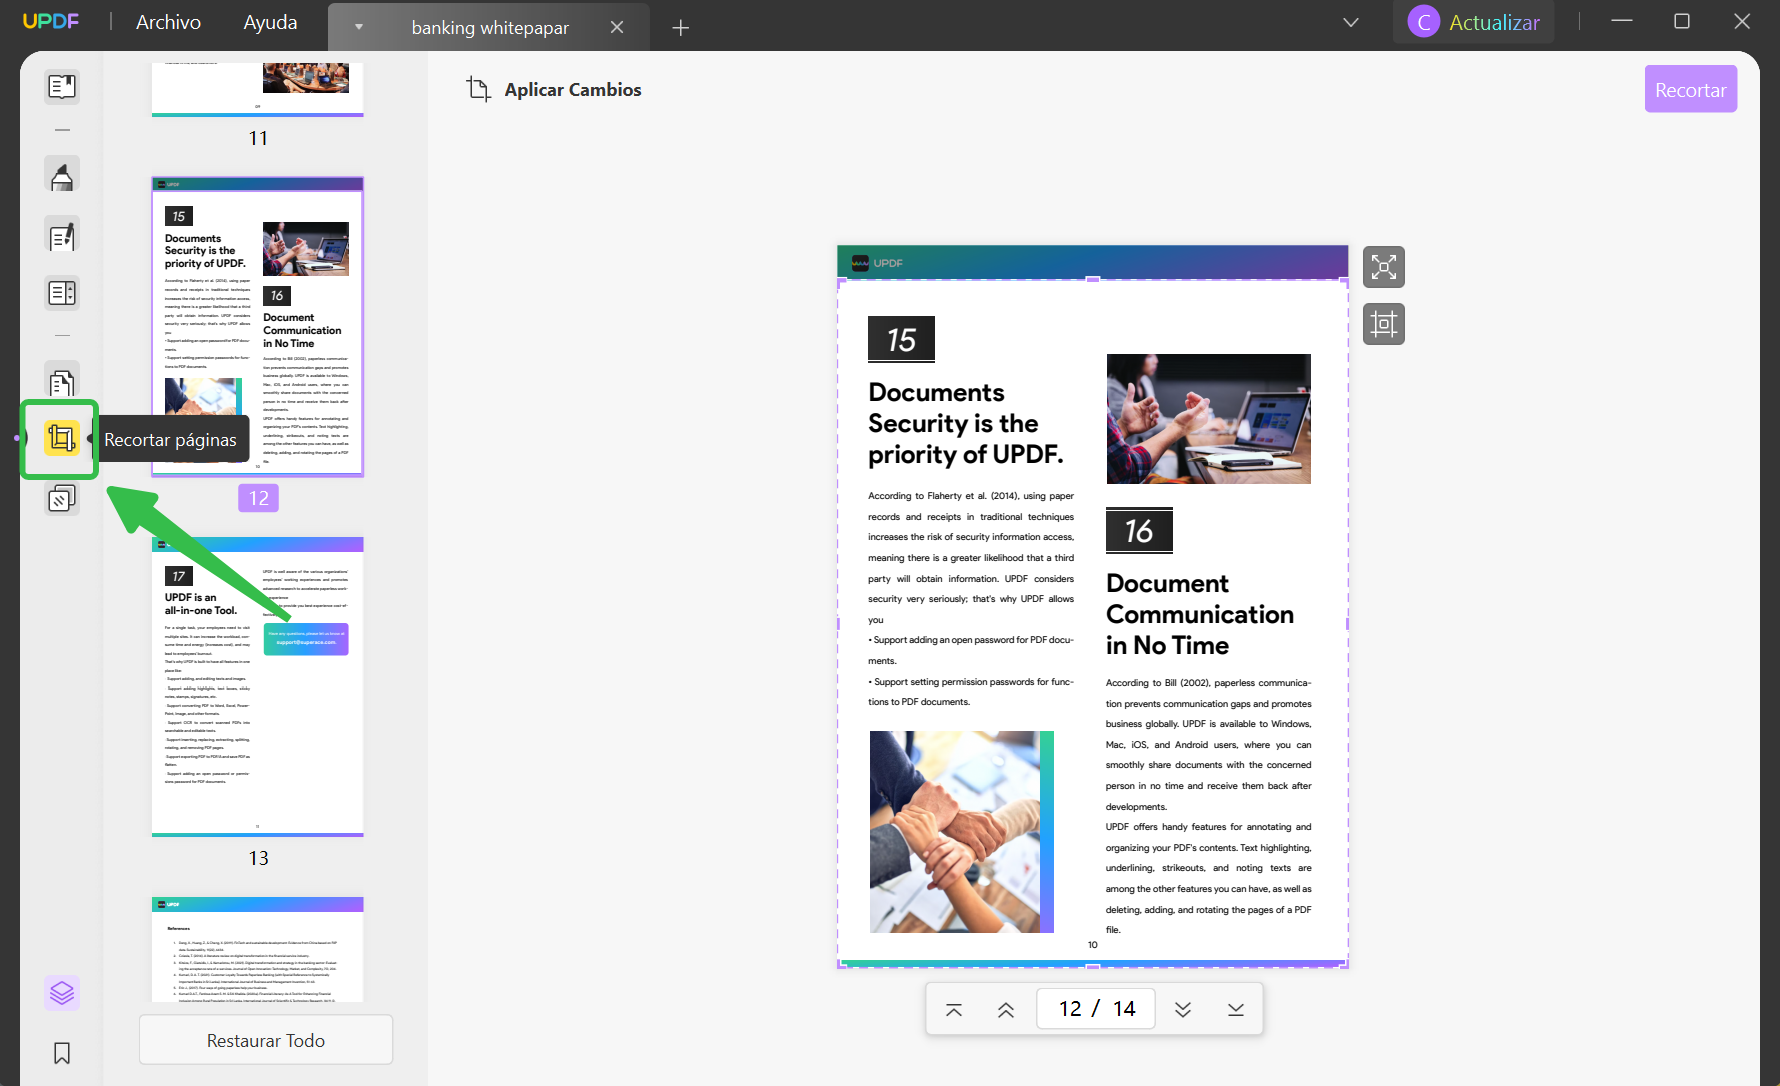Viewport: 1780px width, 1086px height.
Task: Click the fullscreen expand icon beside the preview
Action: pyautogui.click(x=1384, y=266)
